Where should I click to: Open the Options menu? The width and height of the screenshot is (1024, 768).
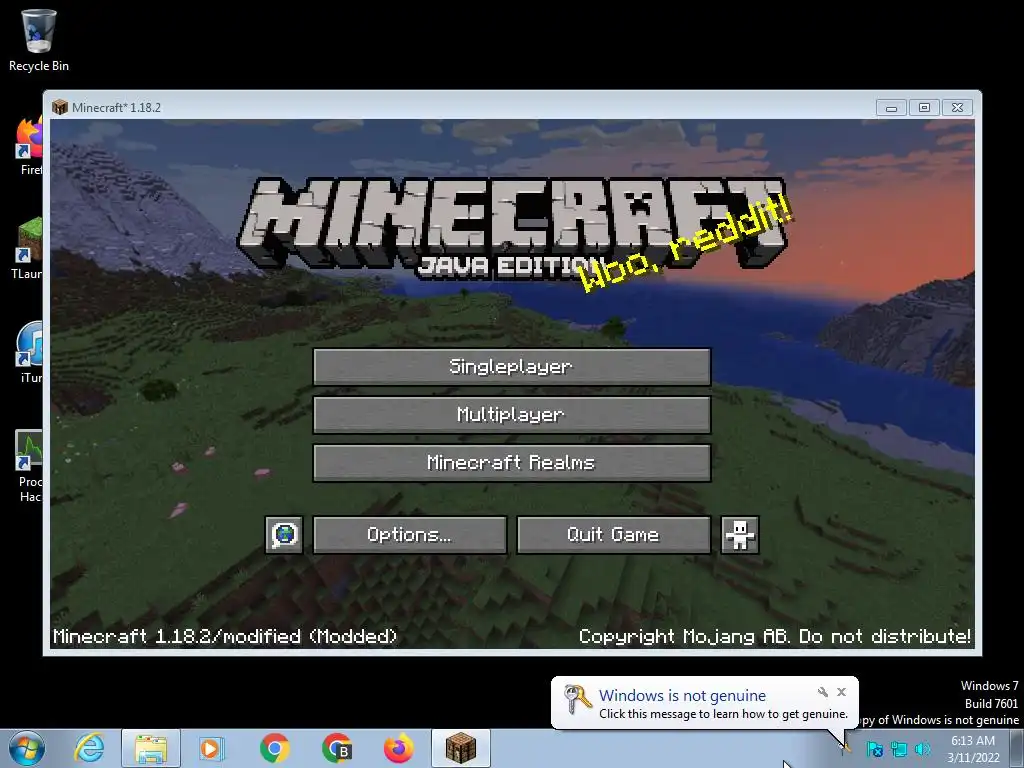(409, 535)
